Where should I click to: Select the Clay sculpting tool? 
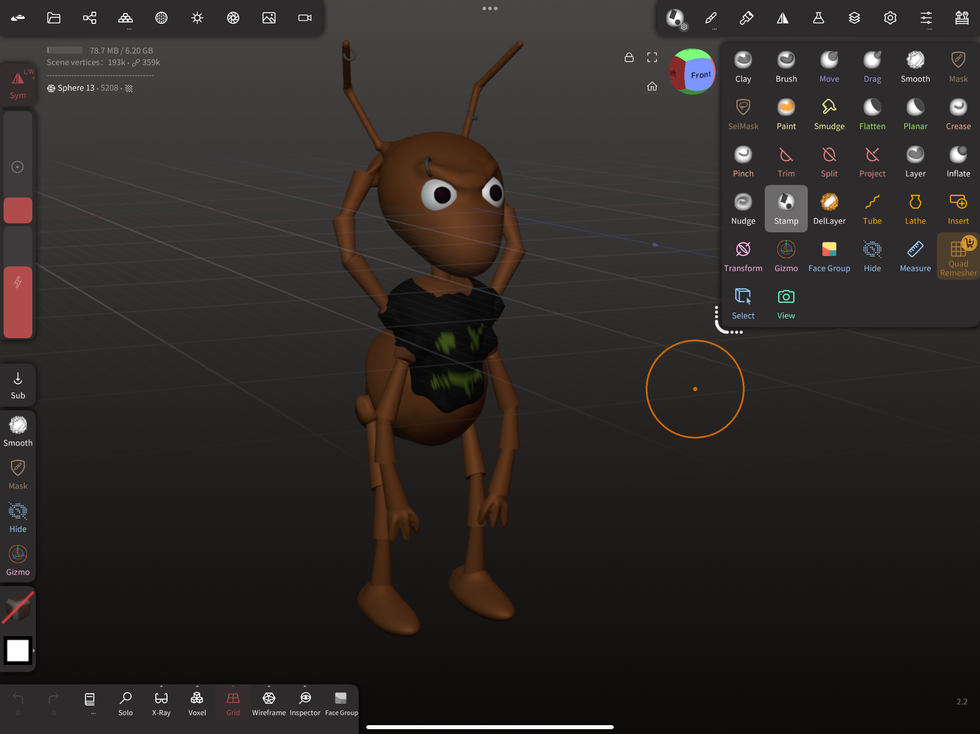pyautogui.click(x=743, y=66)
